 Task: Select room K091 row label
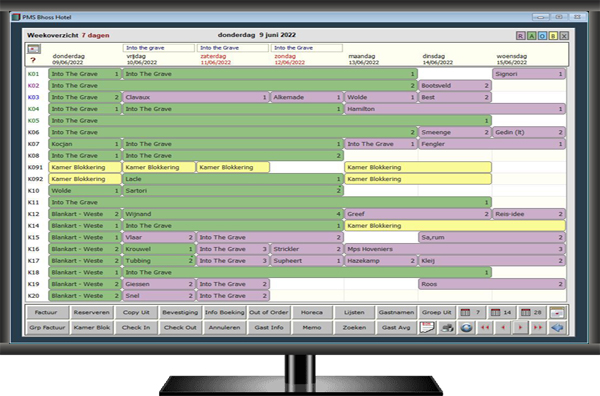pyautogui.click(x=35, y=167)
